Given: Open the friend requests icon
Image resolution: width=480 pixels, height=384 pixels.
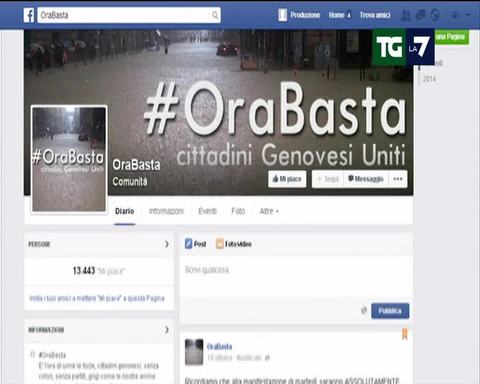Looking at the screenshot, I should [x=406, y=15].
